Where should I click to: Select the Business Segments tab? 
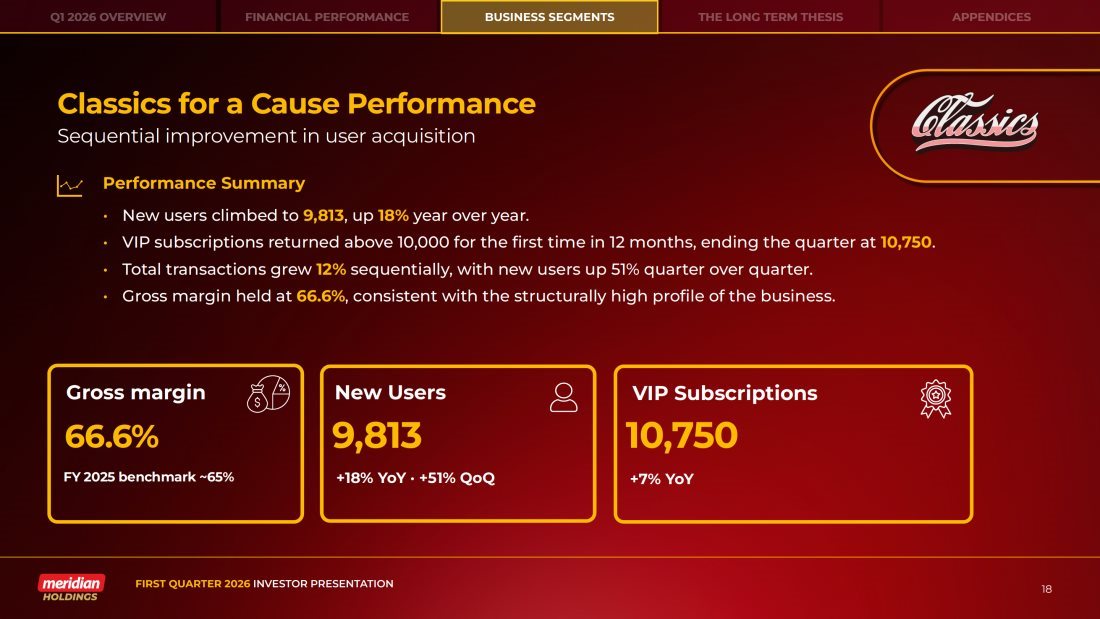click(549, 17)
